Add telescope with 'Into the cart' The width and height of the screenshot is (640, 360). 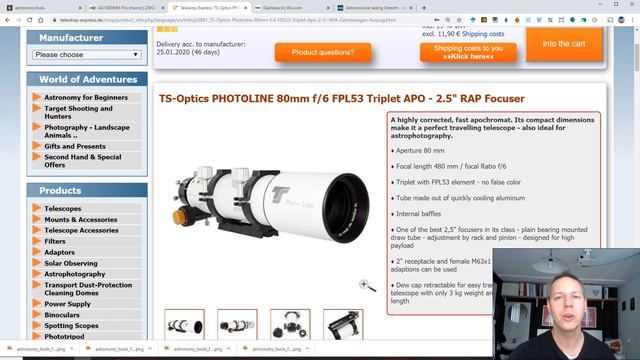point(564,44)
